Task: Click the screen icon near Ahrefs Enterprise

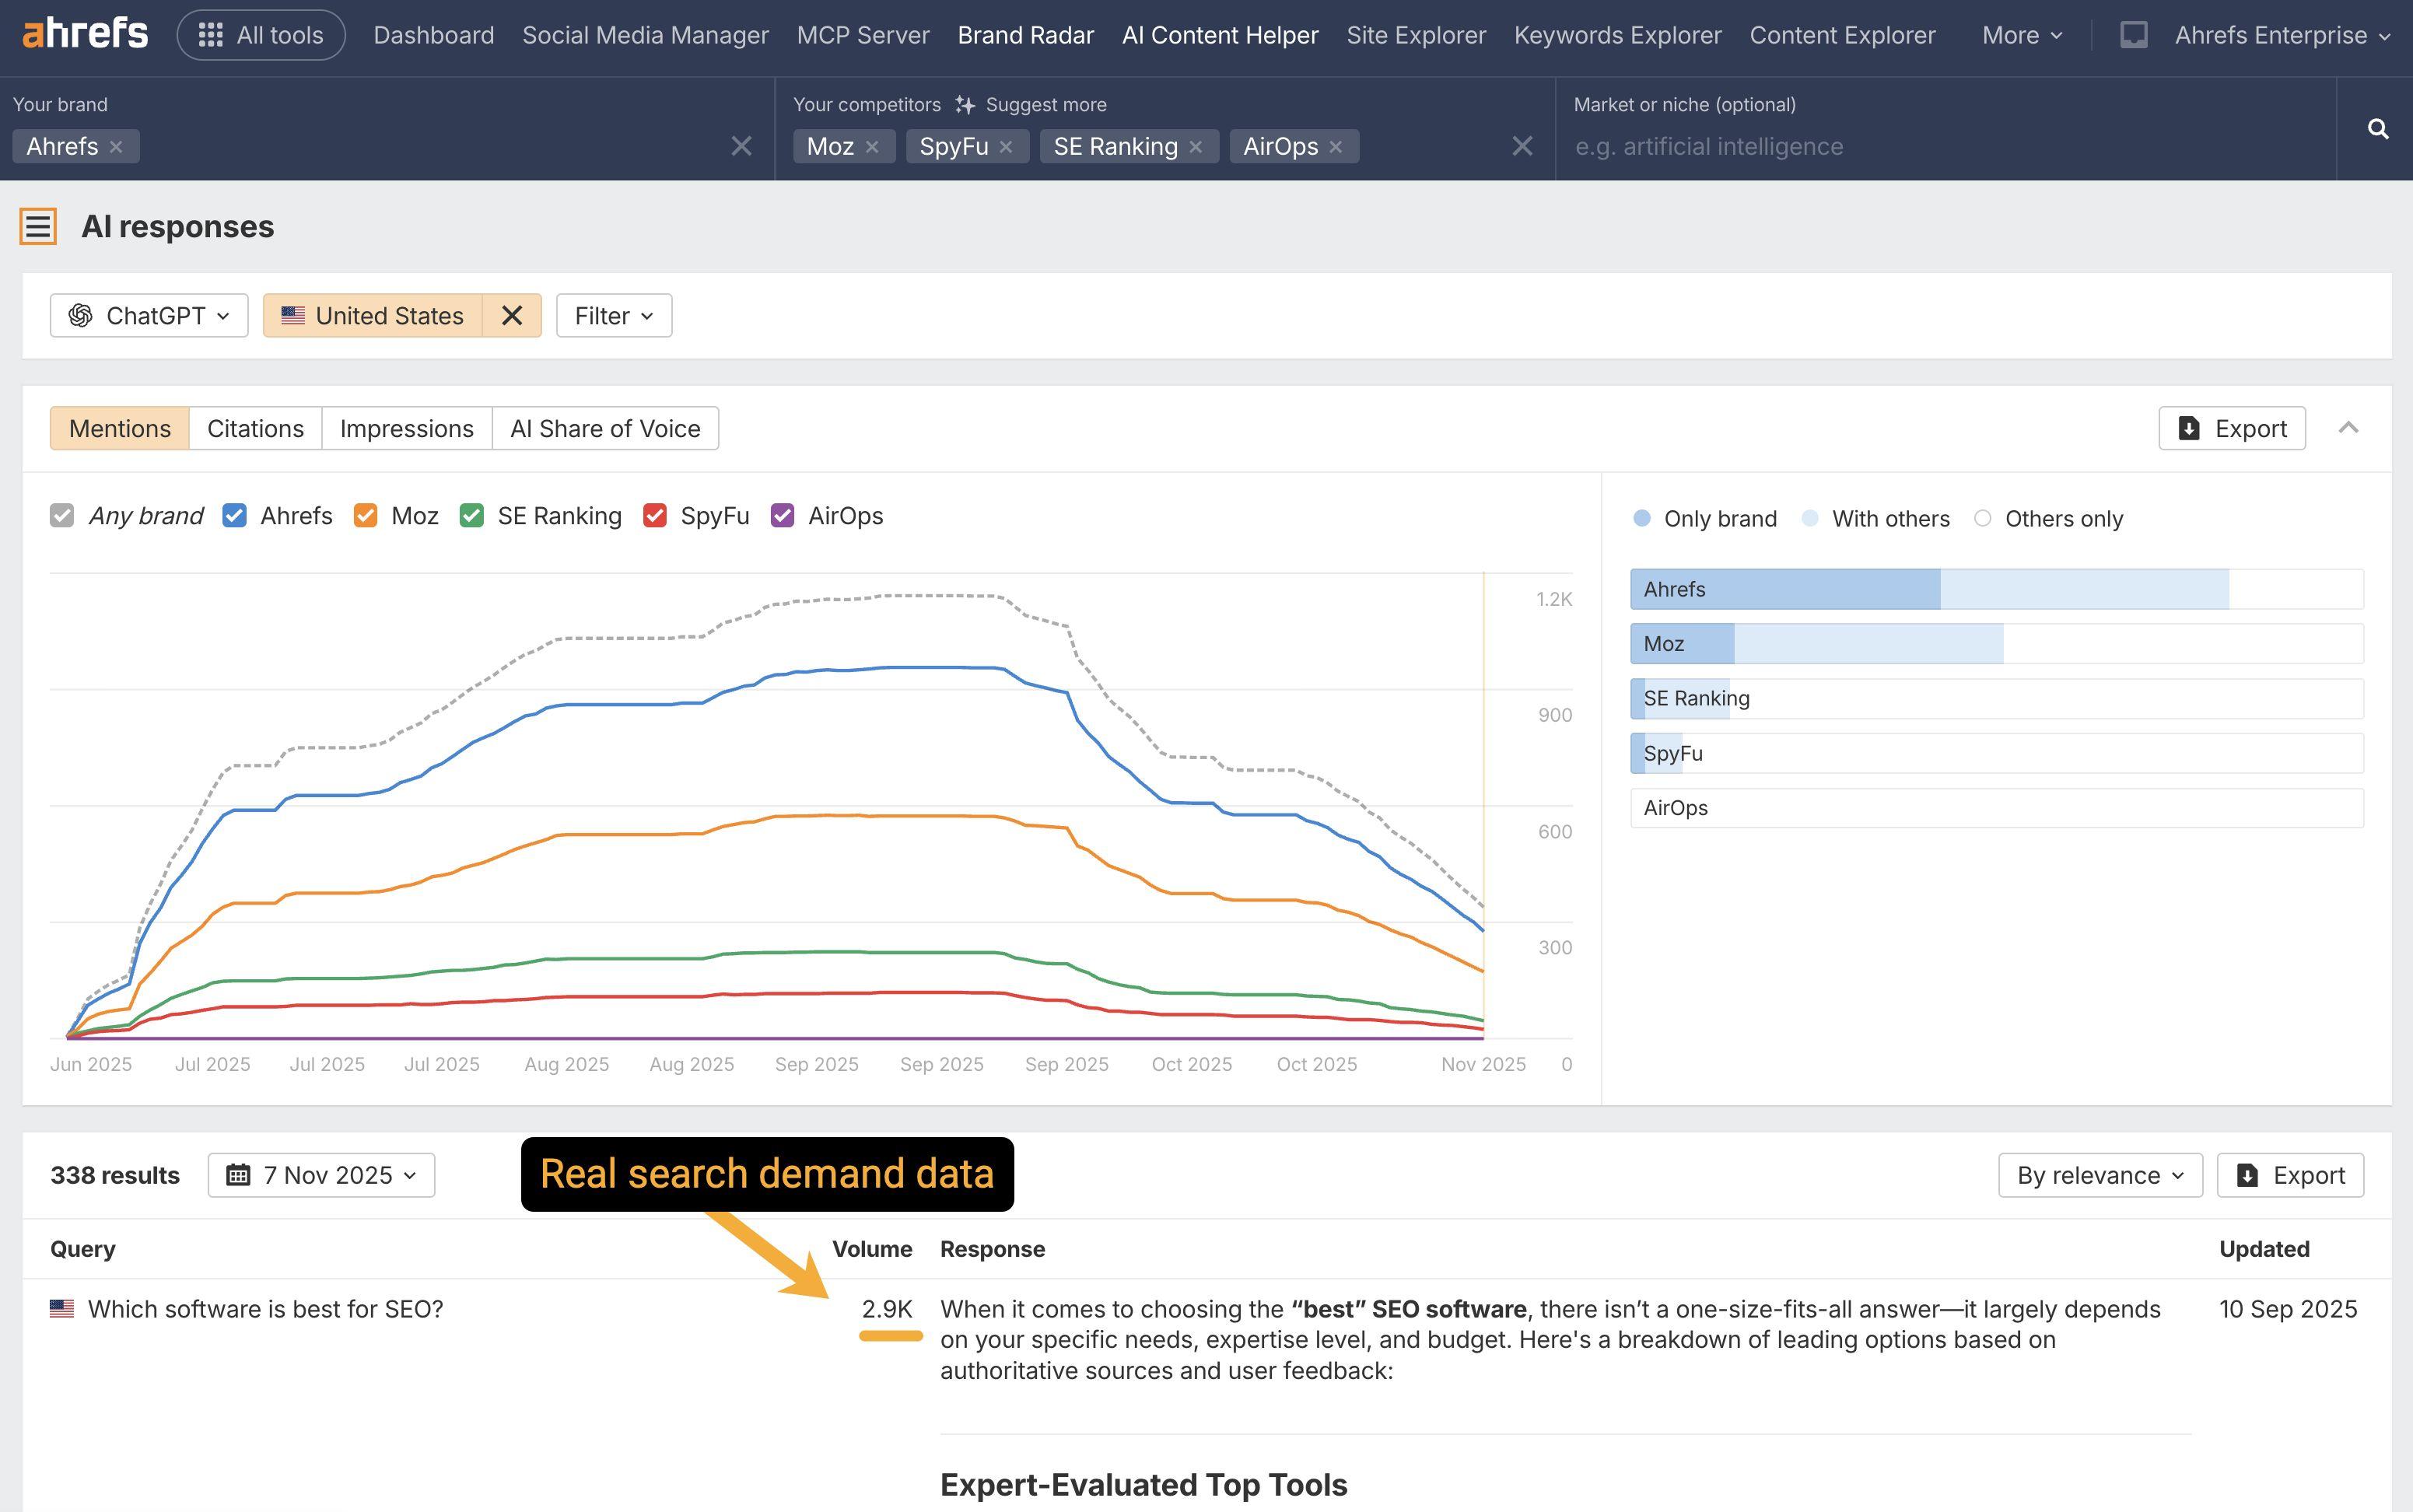Action: 2135,34
